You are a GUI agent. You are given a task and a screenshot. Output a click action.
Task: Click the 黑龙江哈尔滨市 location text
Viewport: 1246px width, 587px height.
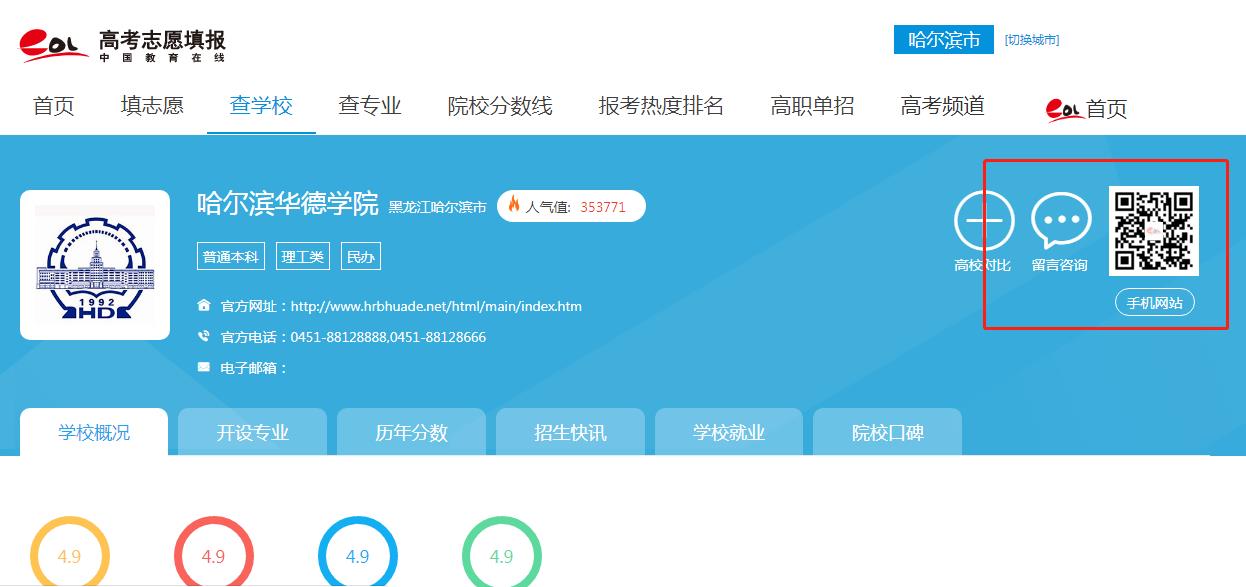[x=437, y=207]
